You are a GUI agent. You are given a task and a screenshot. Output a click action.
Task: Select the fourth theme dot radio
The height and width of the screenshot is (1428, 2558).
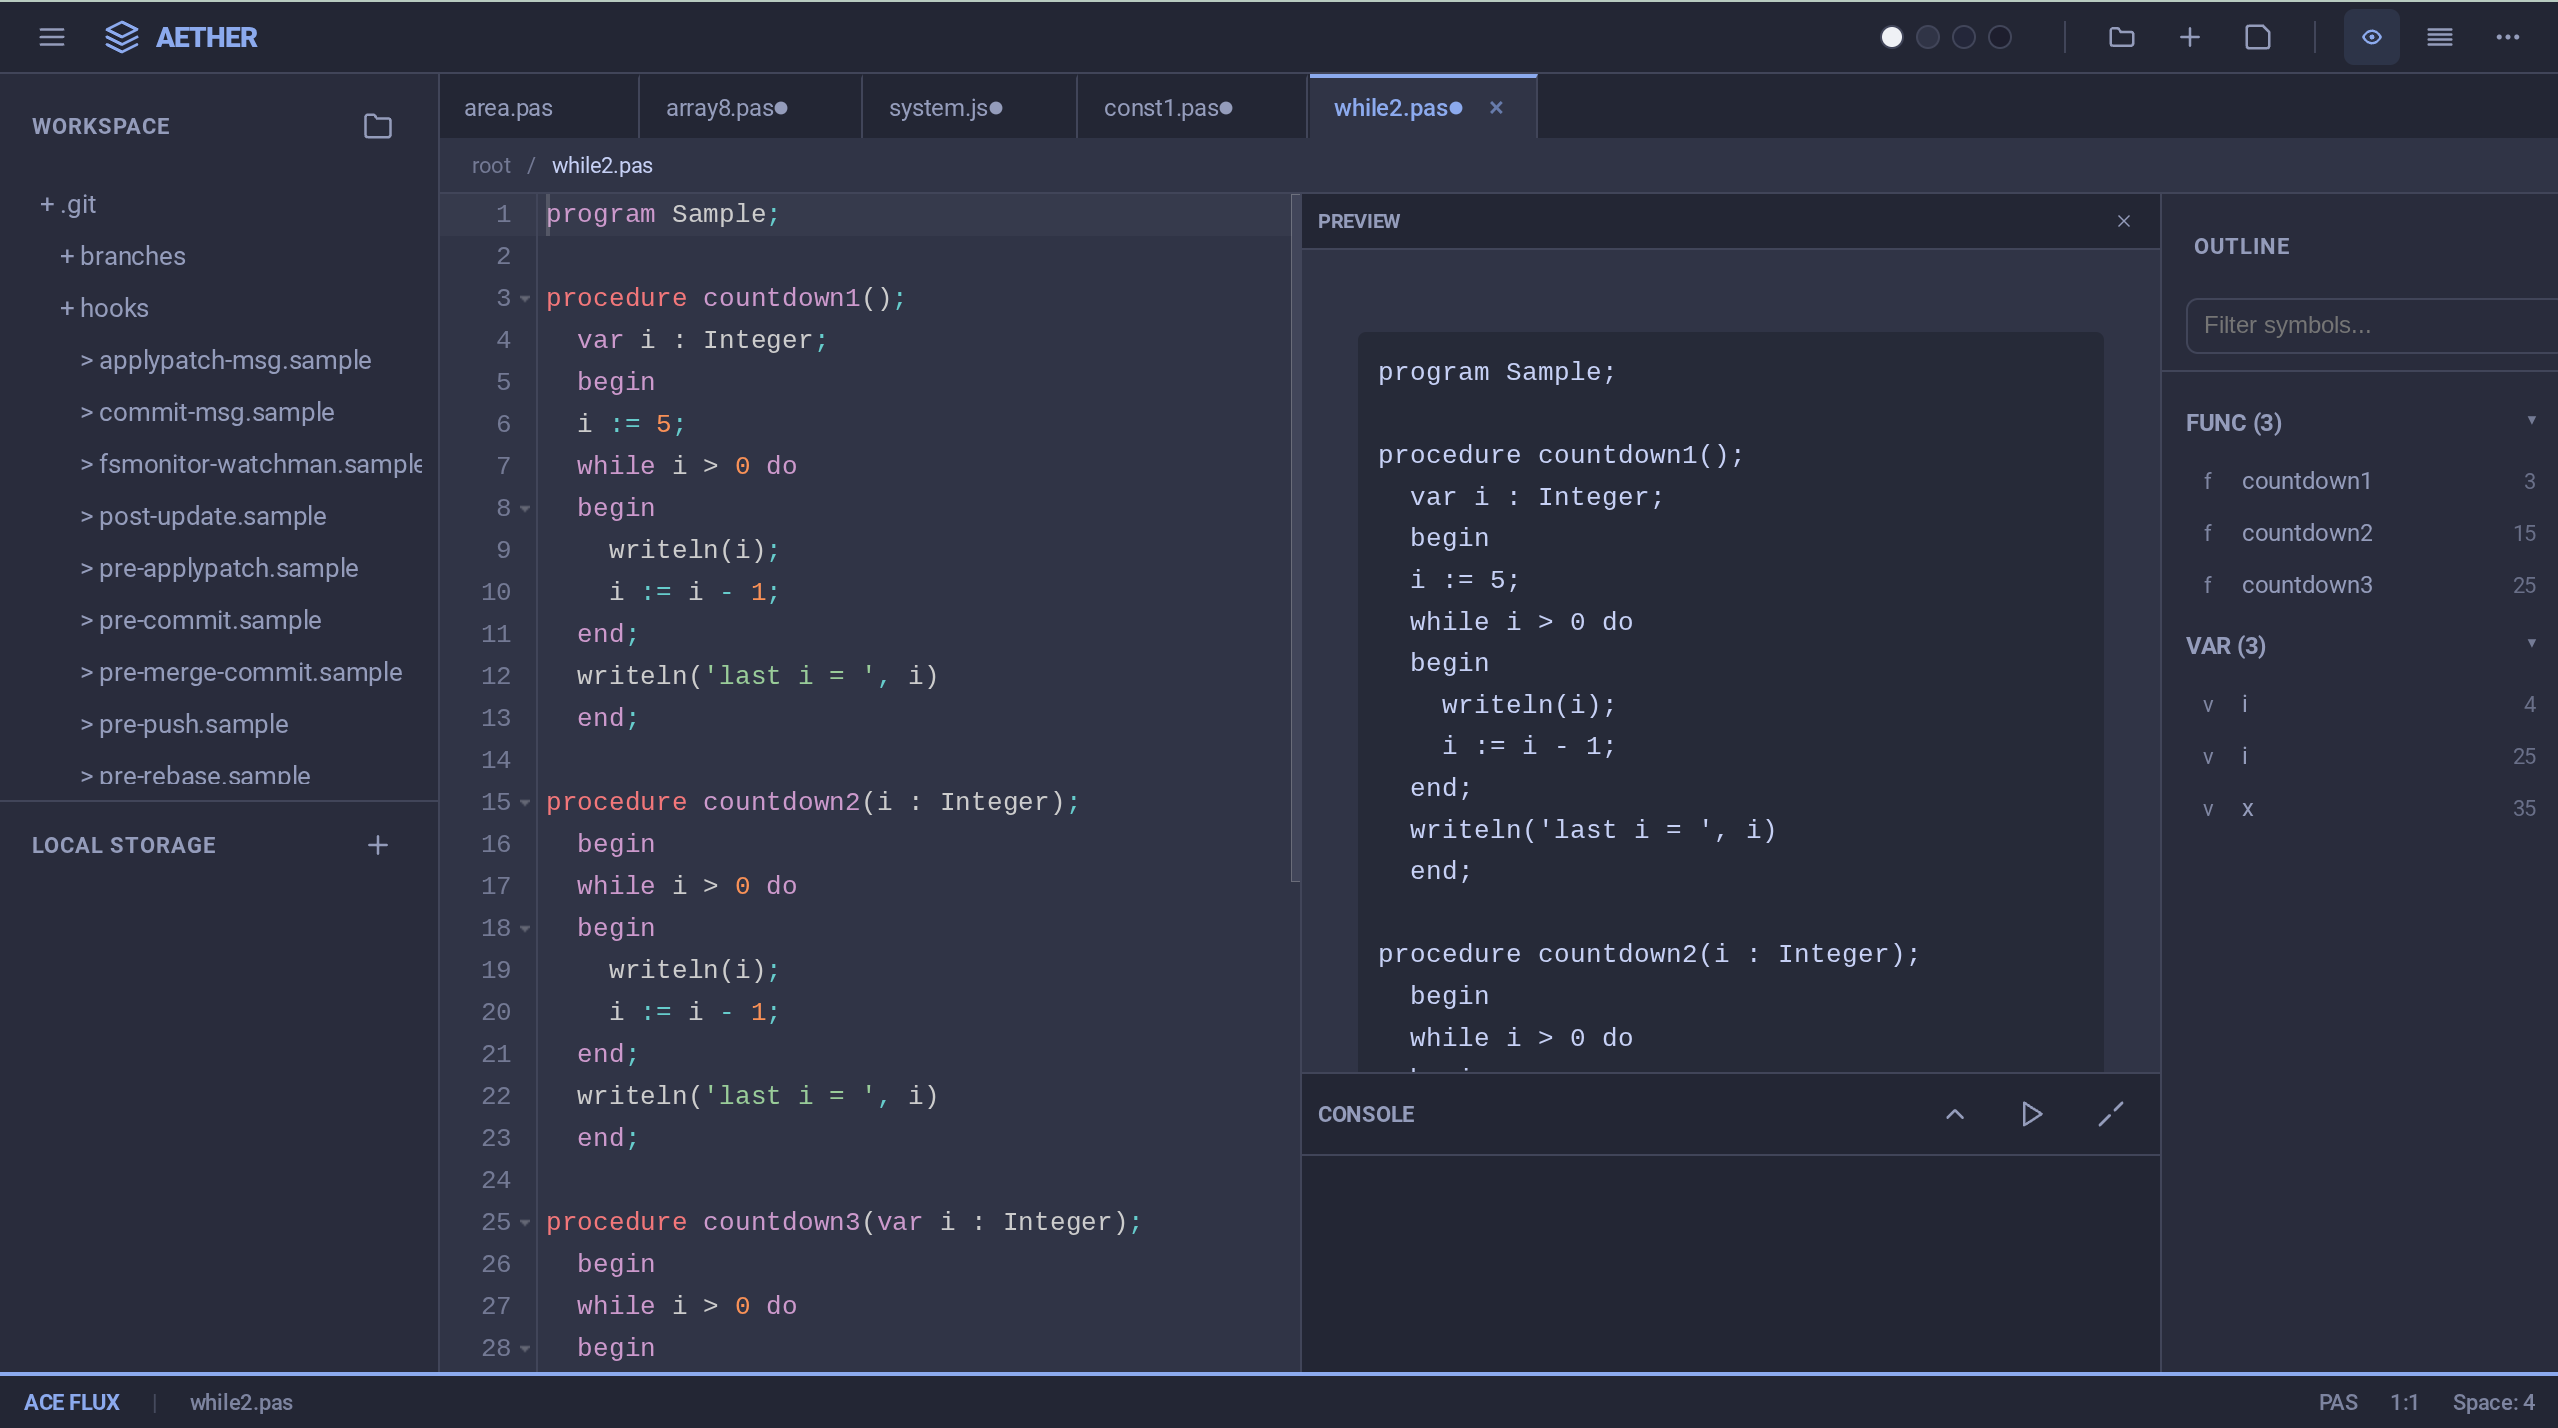pos(1999,37)
